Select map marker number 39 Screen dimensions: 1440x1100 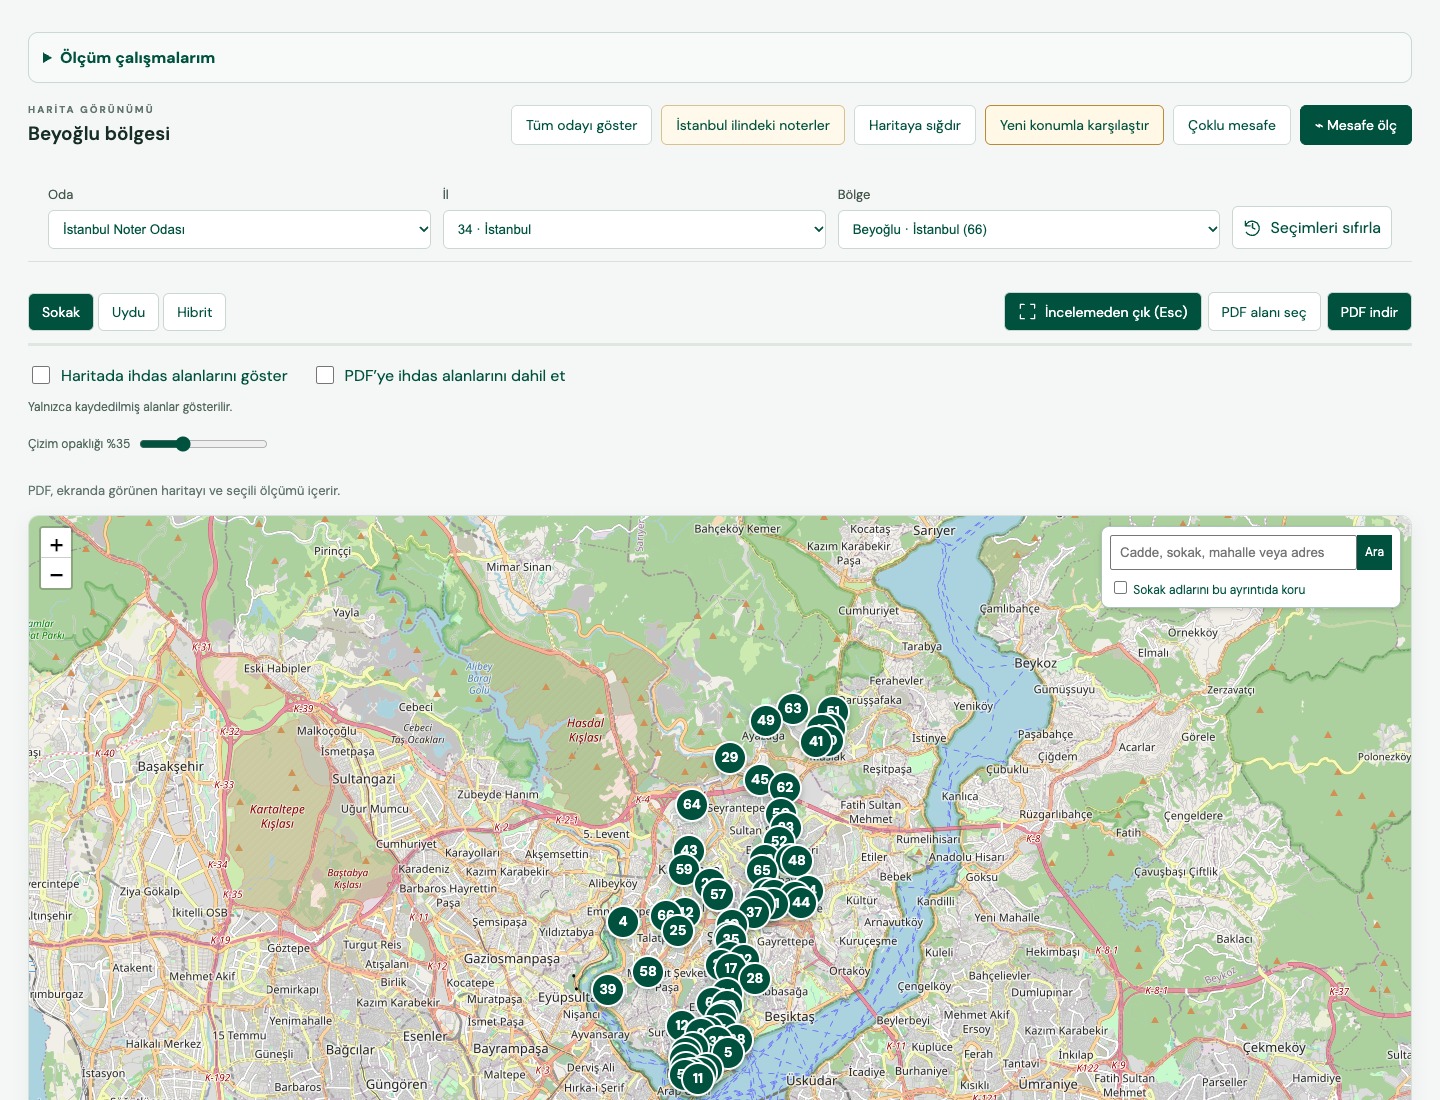tap(608, 990)
